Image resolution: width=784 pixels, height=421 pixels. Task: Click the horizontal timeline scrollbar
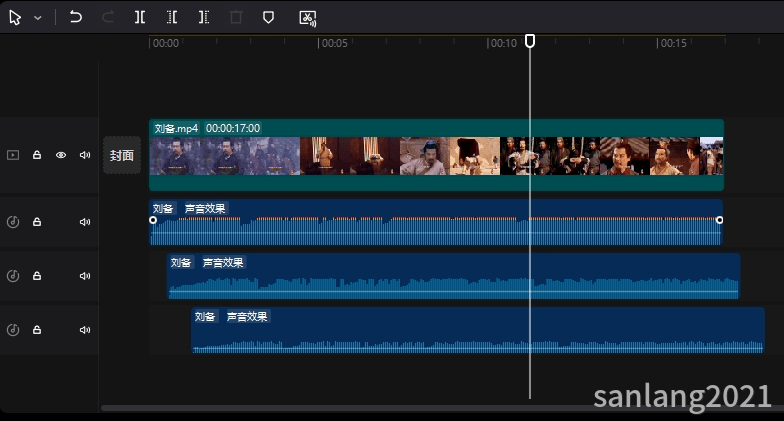[442, 408]
